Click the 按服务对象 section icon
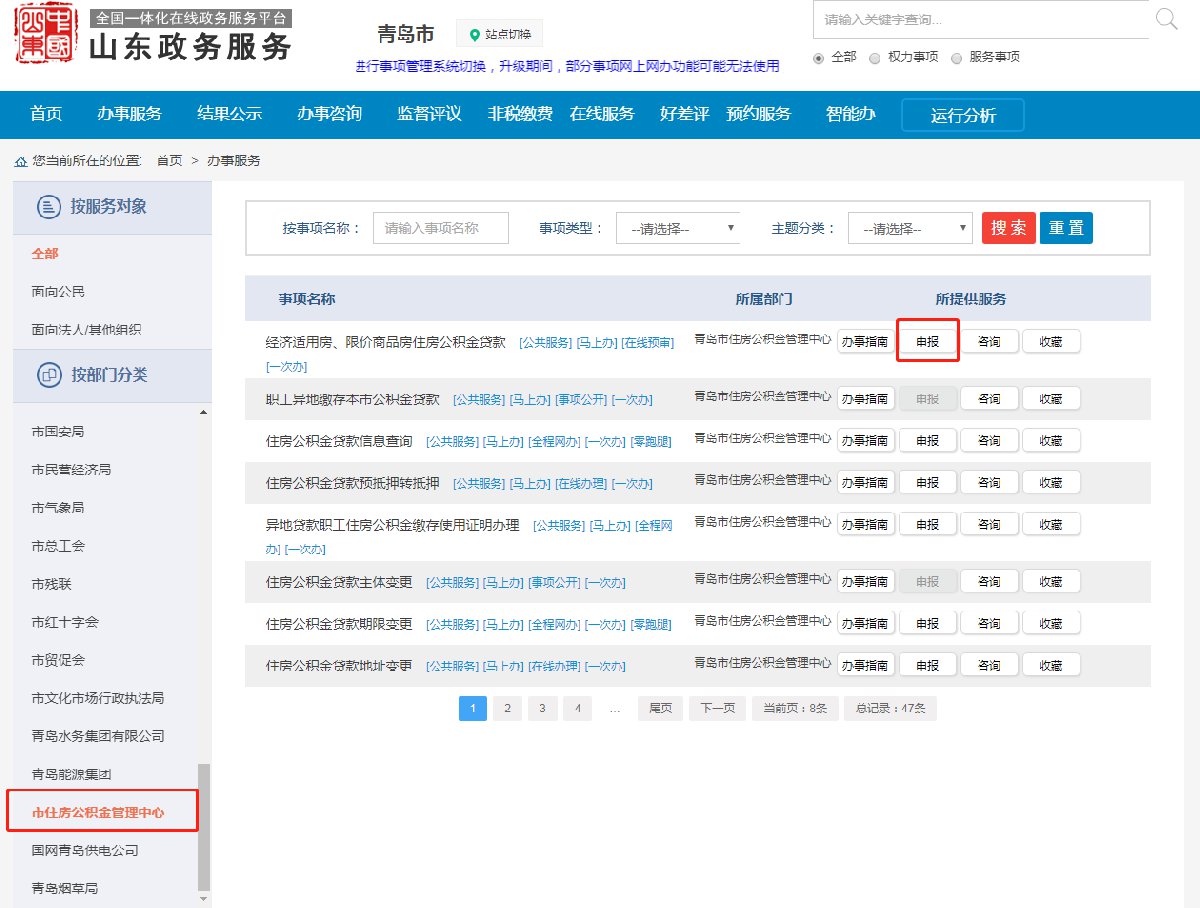This screenshot has height=908, width=1200. [49, 207]
